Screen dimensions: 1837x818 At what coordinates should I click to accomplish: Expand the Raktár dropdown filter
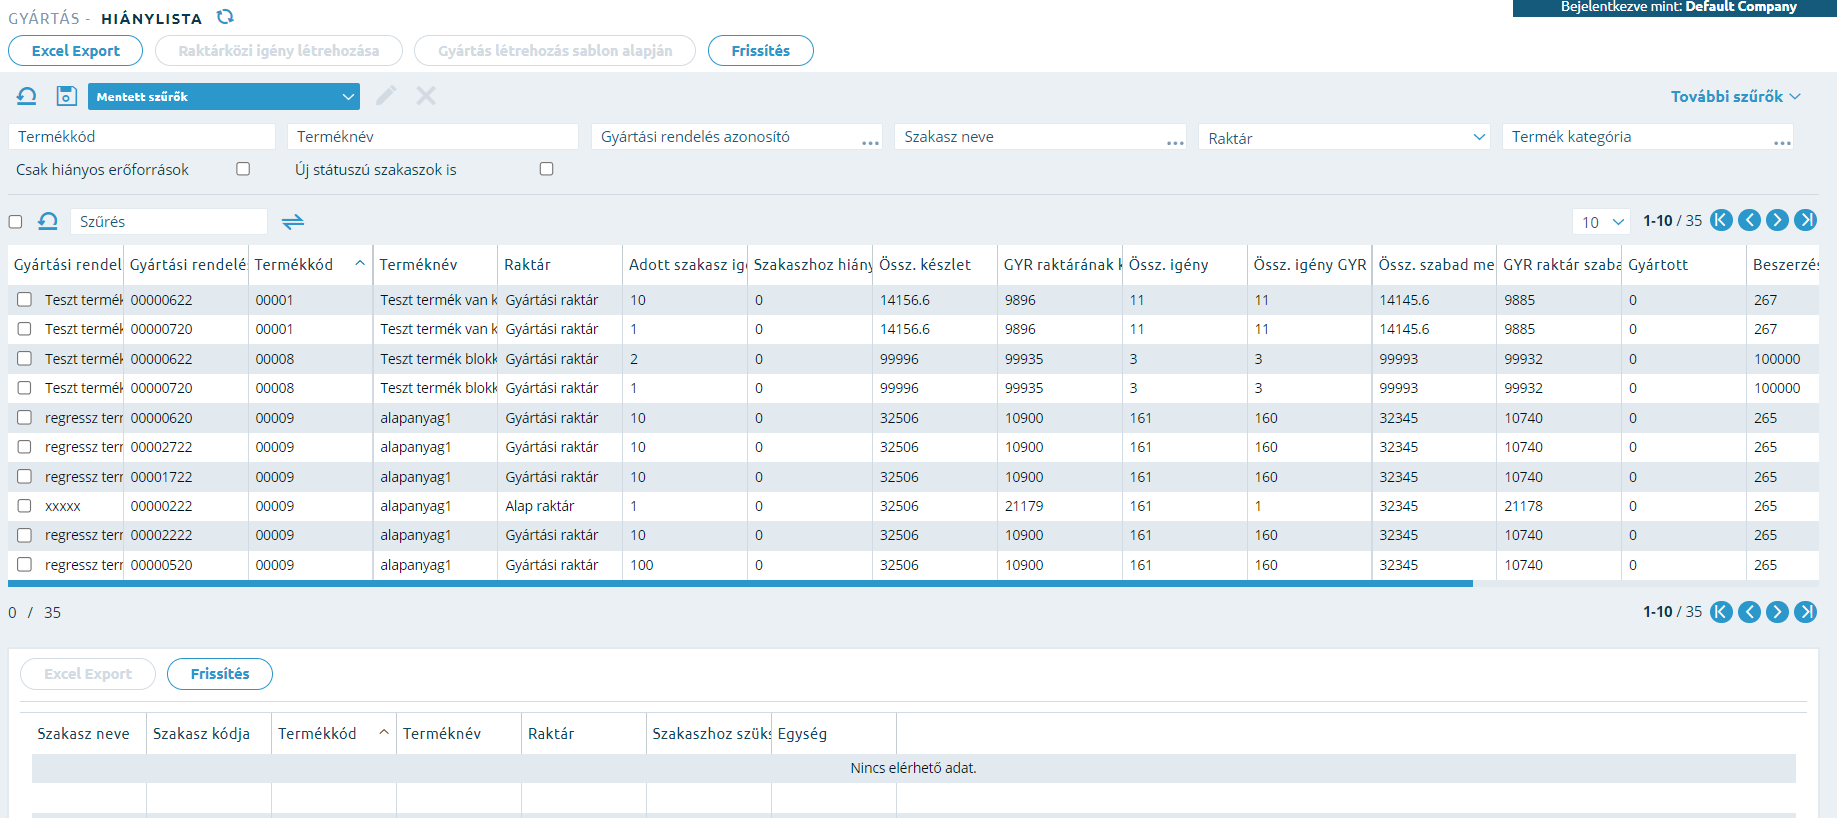pos(1344,138)
